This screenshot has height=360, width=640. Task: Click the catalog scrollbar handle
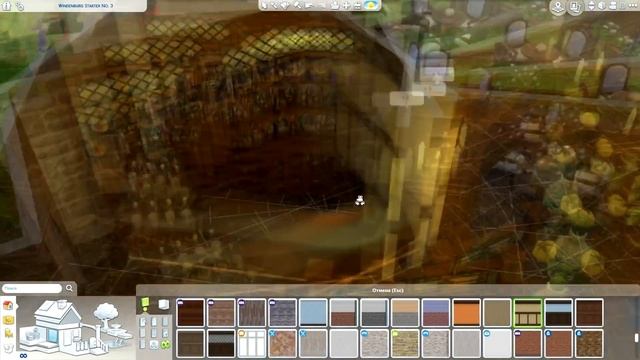(636, 338)
